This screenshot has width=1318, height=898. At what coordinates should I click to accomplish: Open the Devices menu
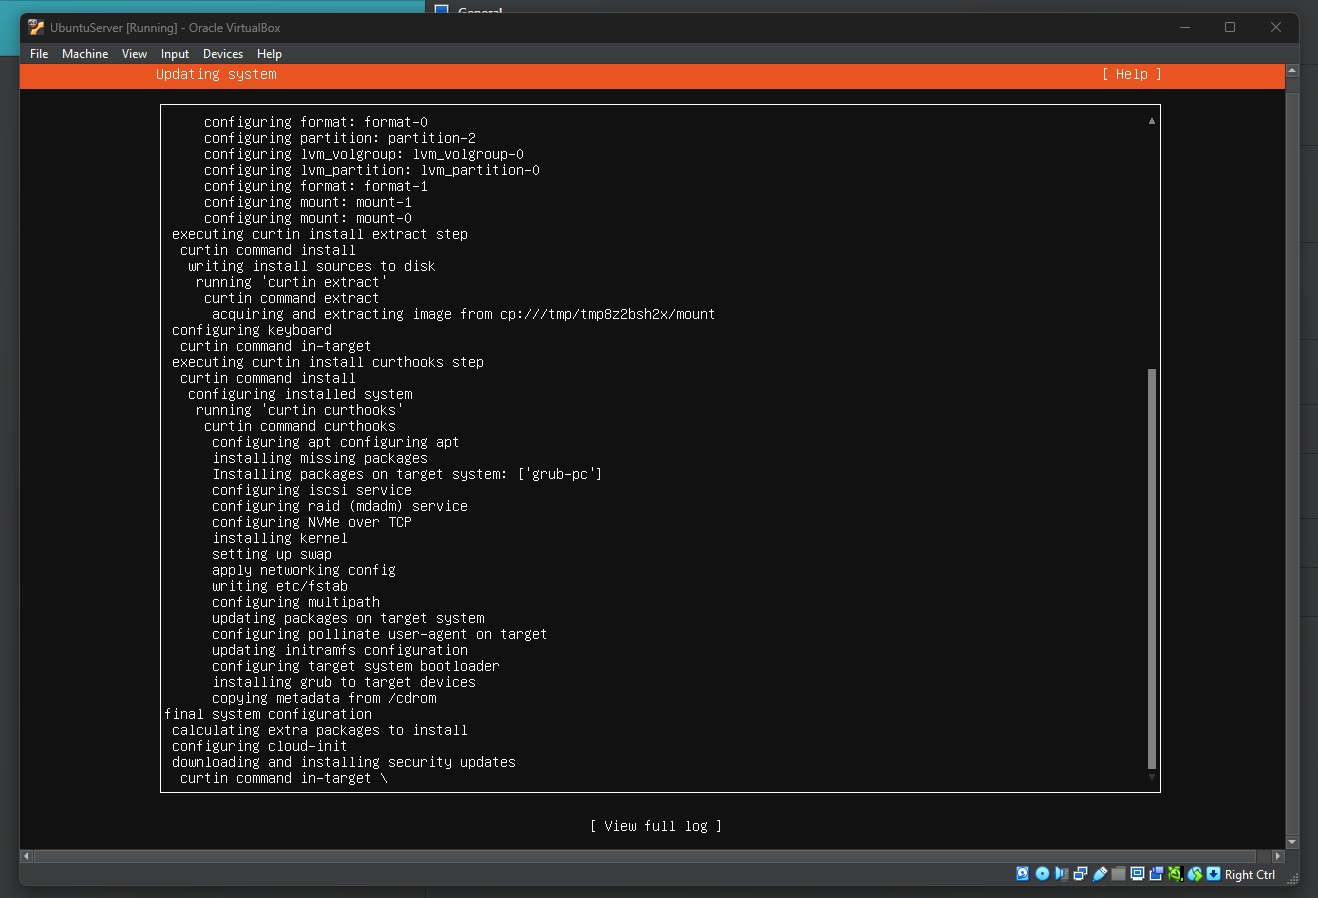pos(222,53)
